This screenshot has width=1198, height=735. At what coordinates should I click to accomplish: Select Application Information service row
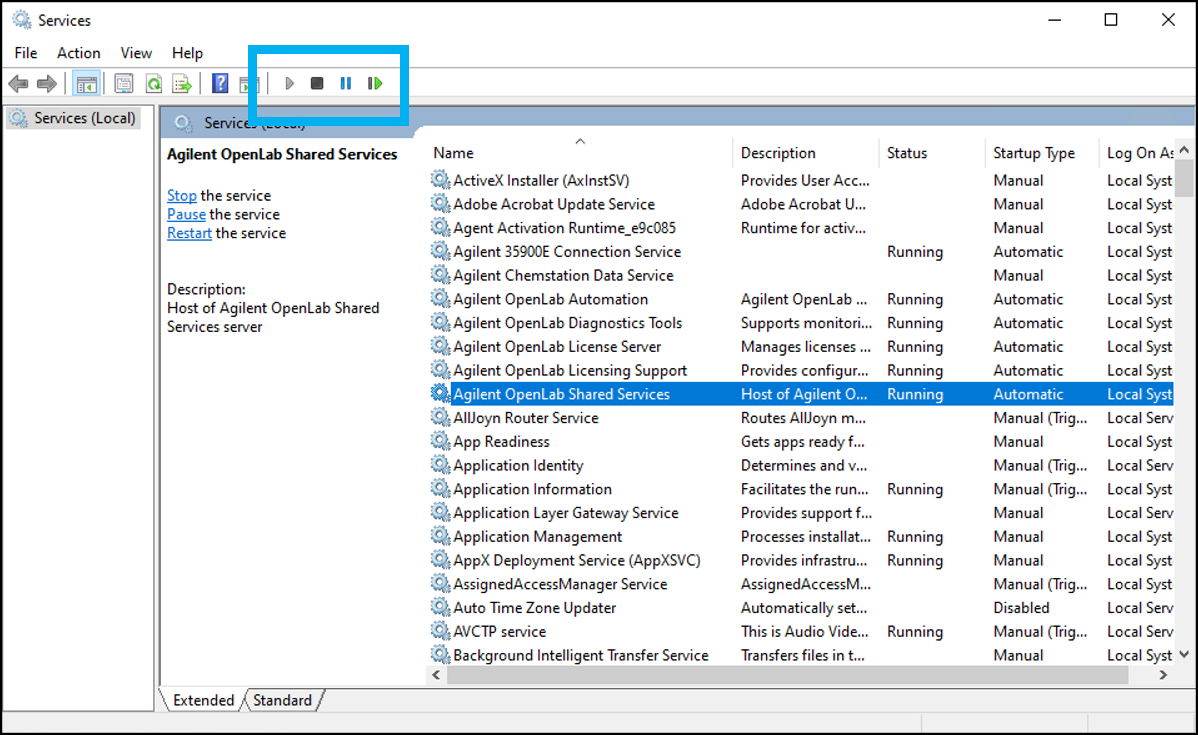pyautogui.click(x=801, y=489)
